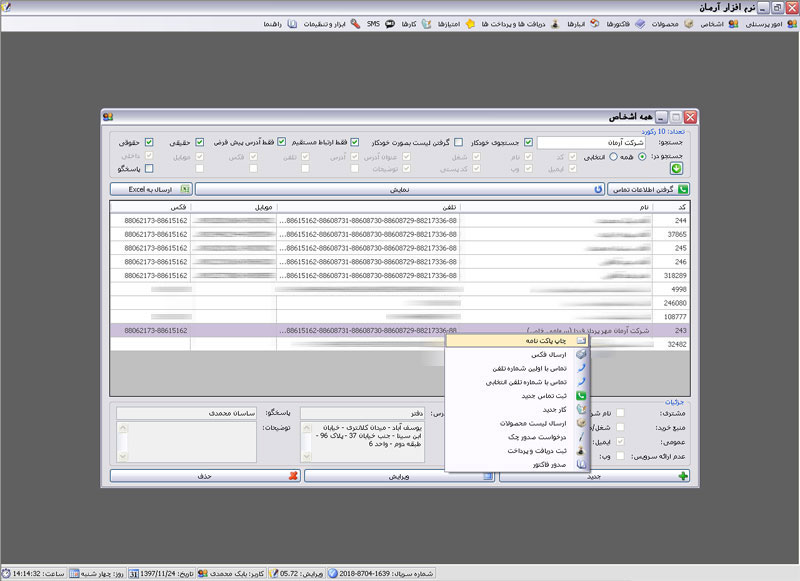800x581 pixels.
Task: Click the اشخاص people icon in menu bar
Action: [733, 24]
